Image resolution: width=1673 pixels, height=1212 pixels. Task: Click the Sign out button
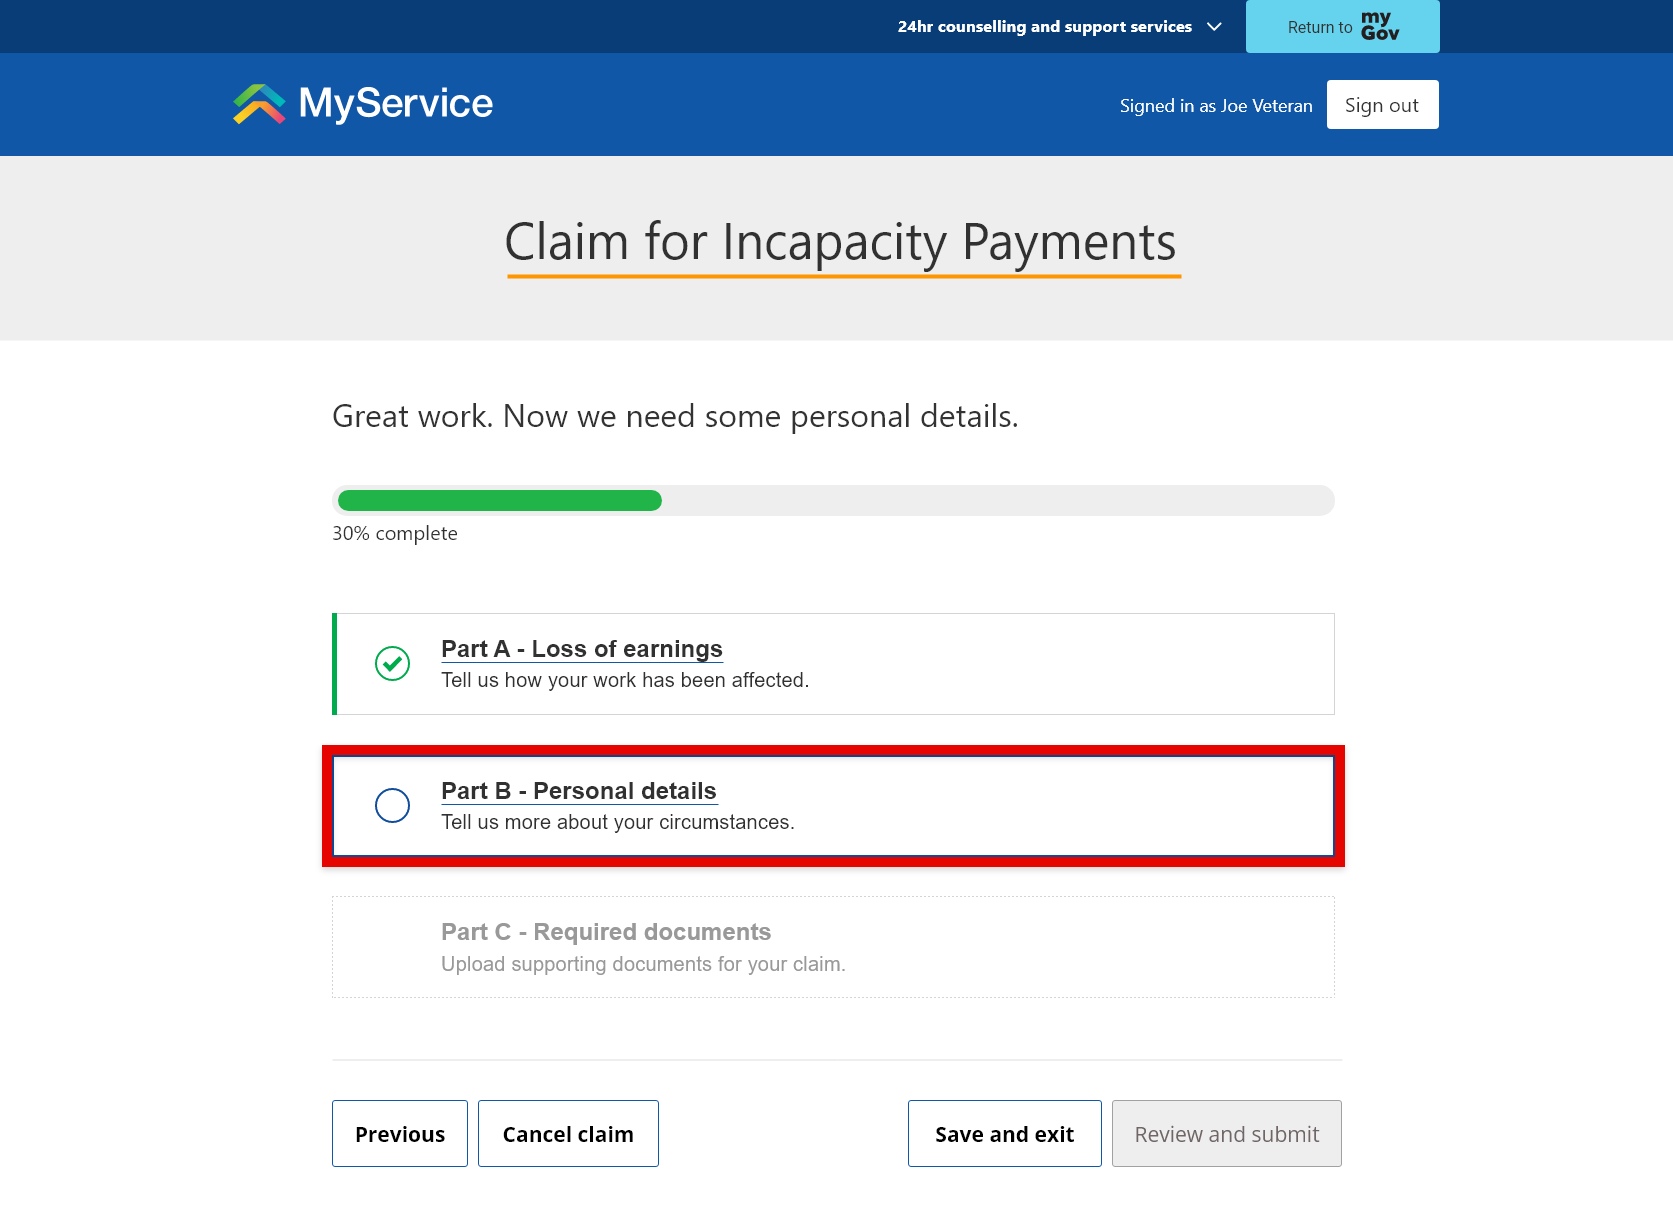1382,105
